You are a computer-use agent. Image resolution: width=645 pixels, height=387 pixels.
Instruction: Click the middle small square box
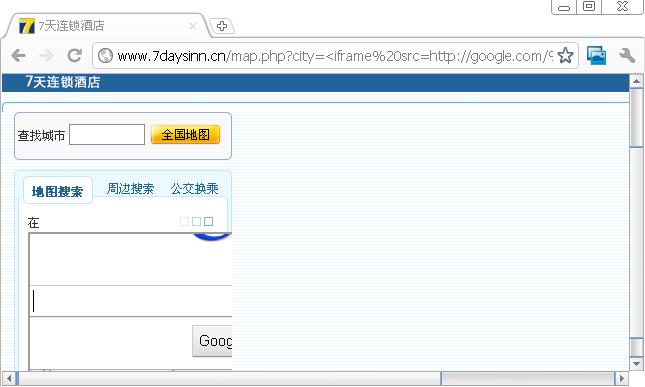tap(197, 221)
